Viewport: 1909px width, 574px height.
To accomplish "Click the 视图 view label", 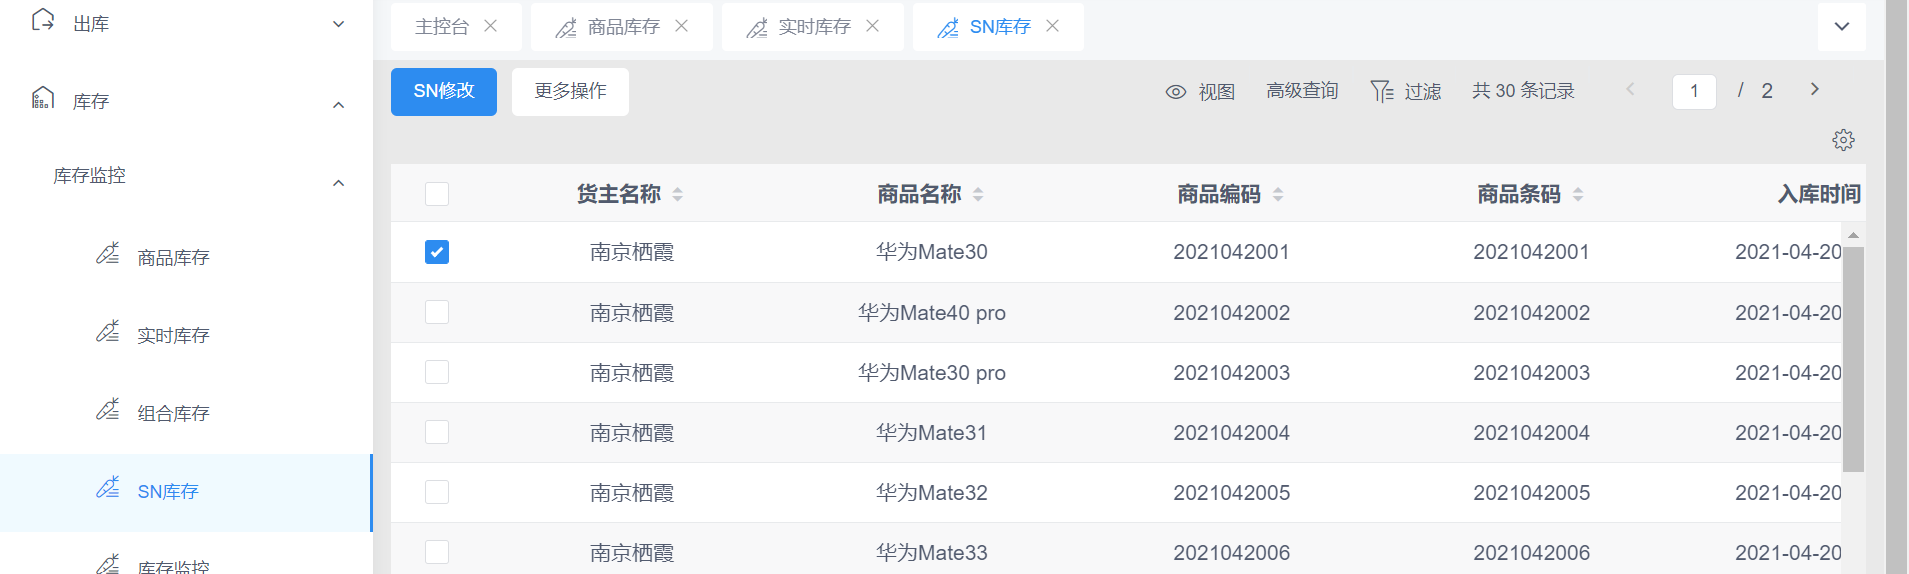I will pos(1217,92).
